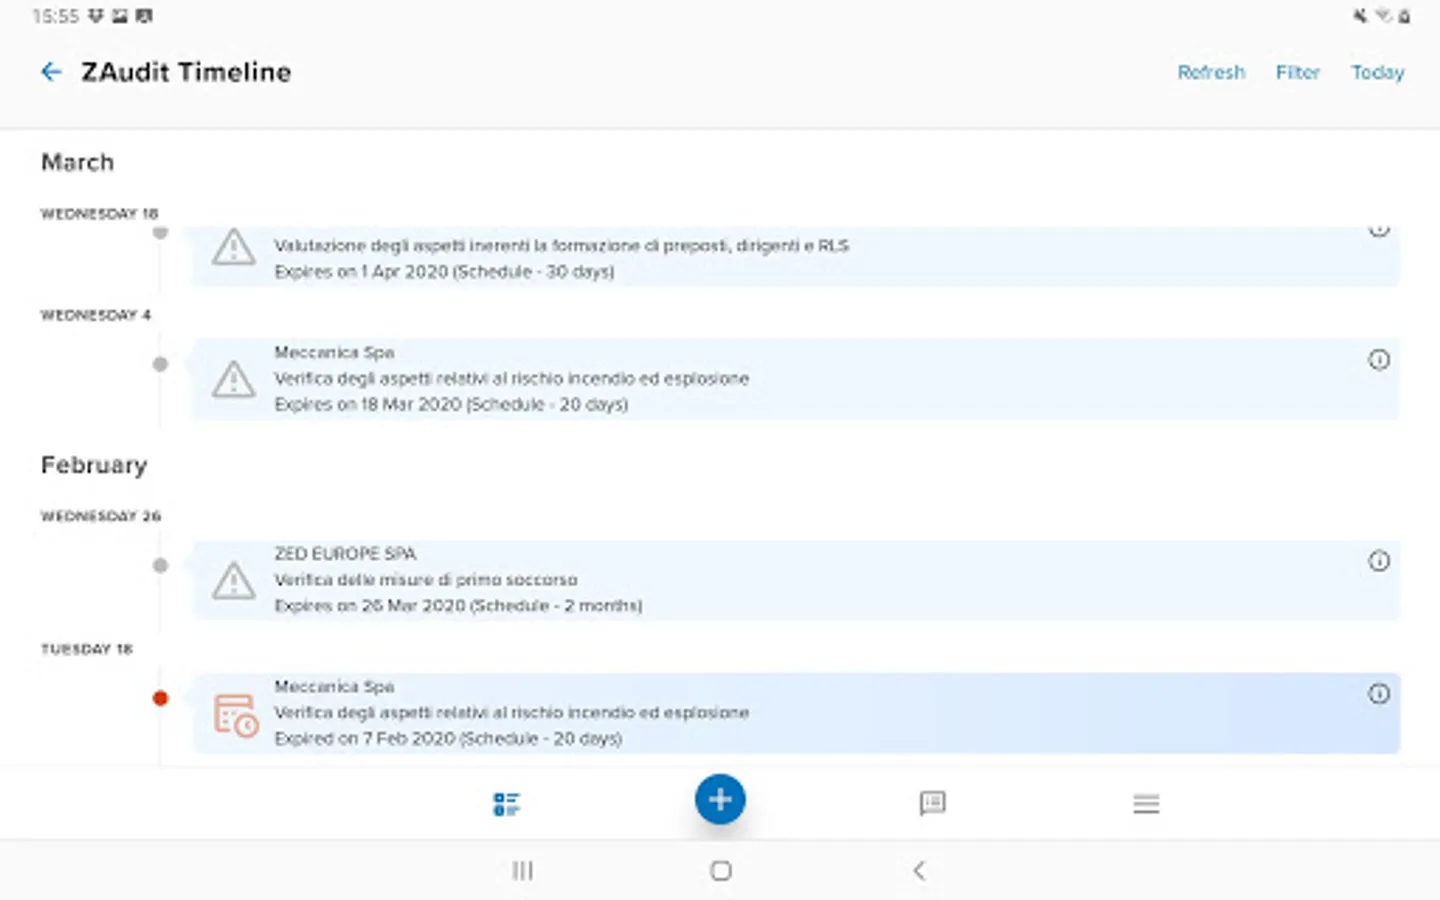Click the WEDNESDAY 26 day label
The image size is (1440, 900).
100,516
